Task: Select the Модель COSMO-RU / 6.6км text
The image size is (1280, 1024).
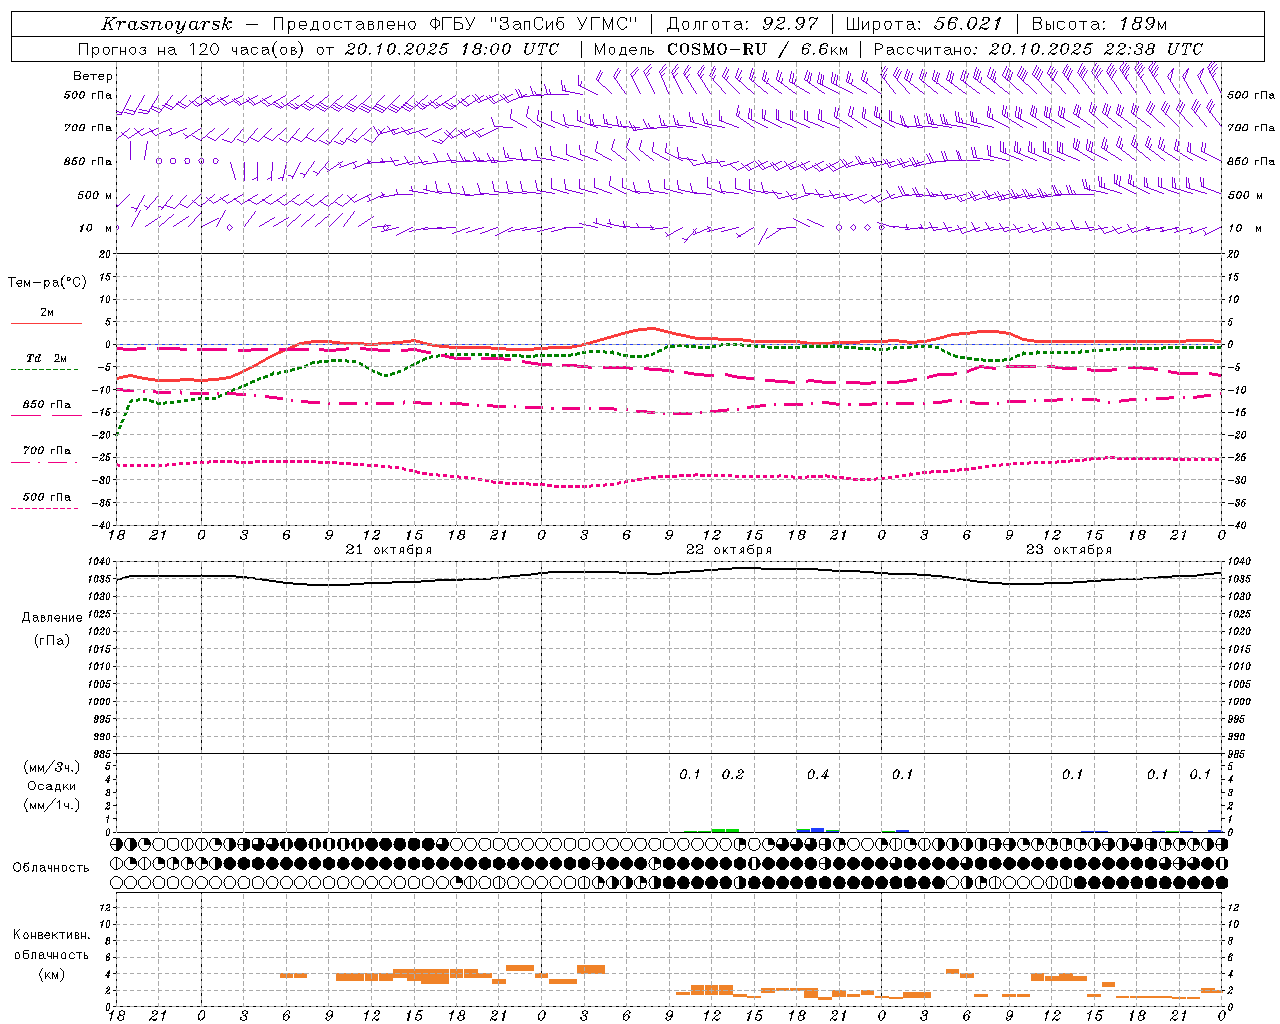Action: tap(720, 49)
